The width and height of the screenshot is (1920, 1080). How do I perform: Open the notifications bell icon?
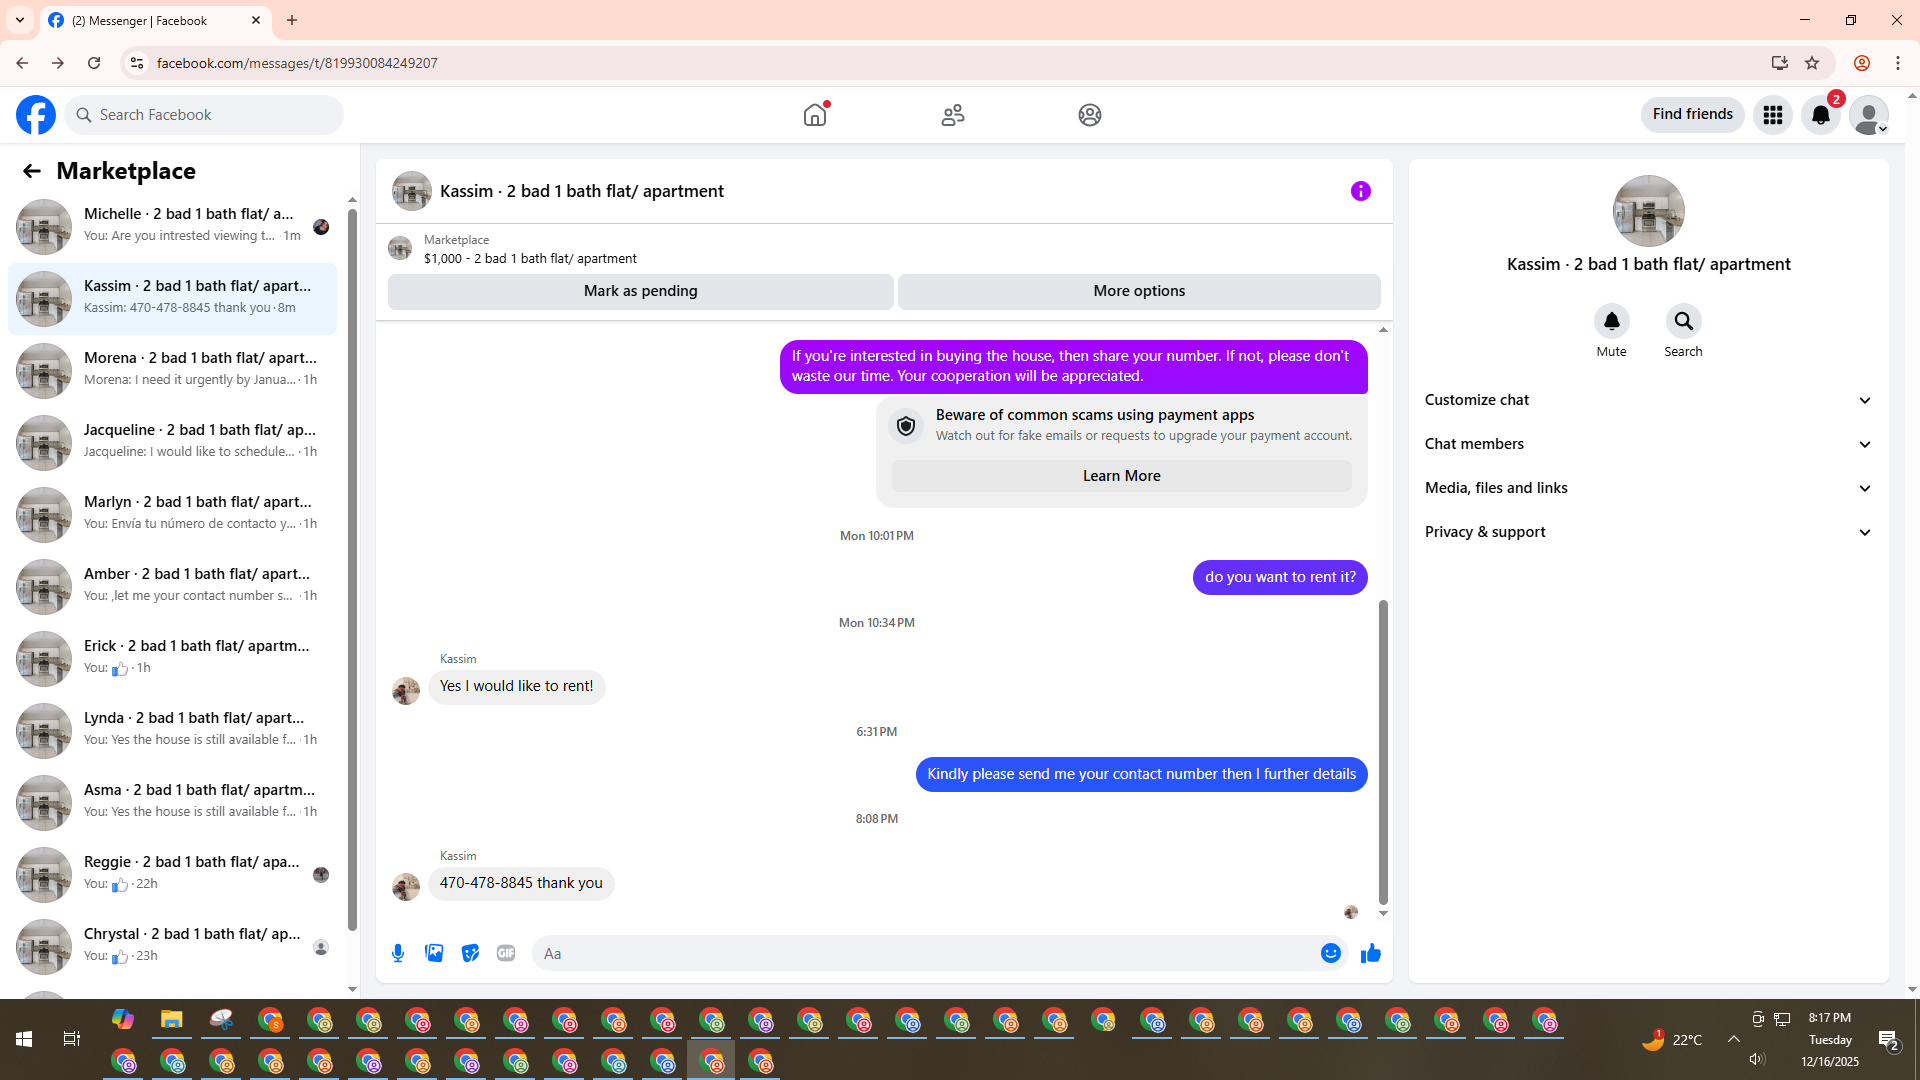click(1821, 115)
